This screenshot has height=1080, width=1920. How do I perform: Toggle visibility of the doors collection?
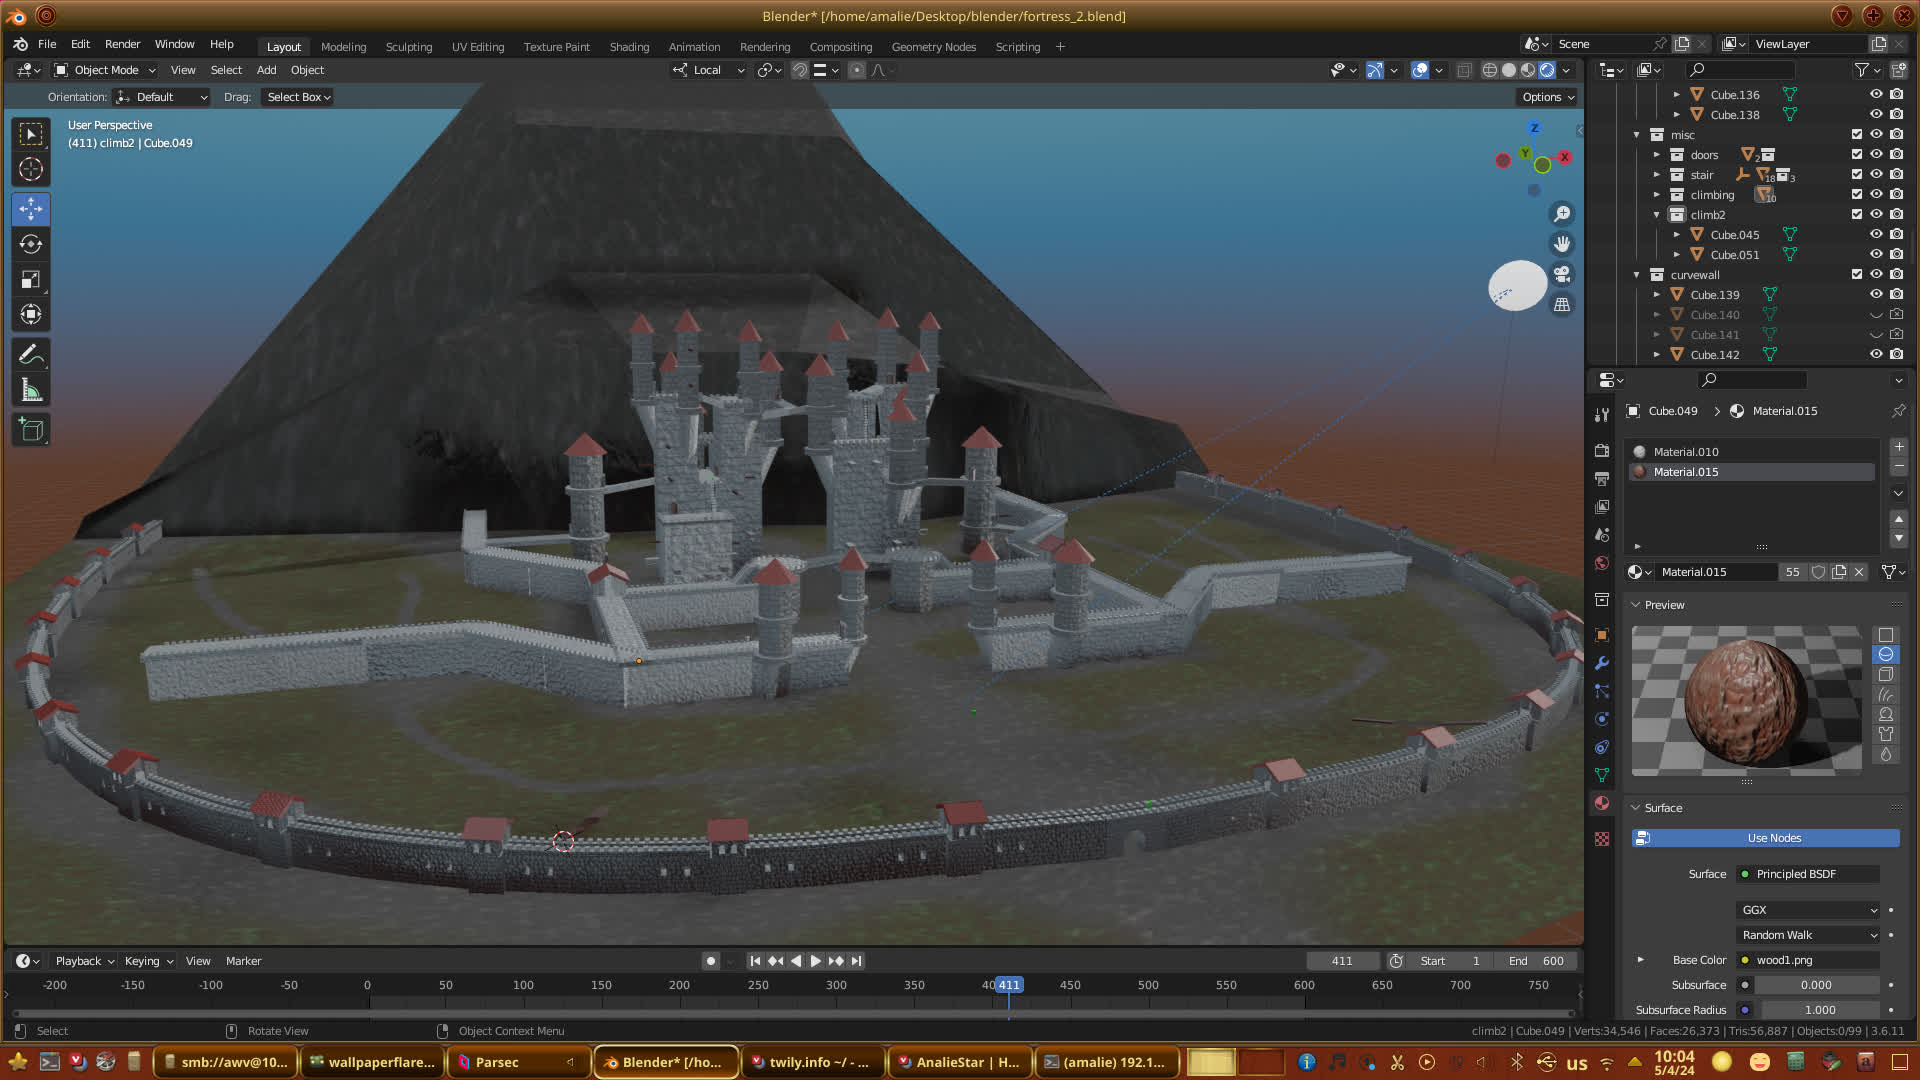[1876, 154]
